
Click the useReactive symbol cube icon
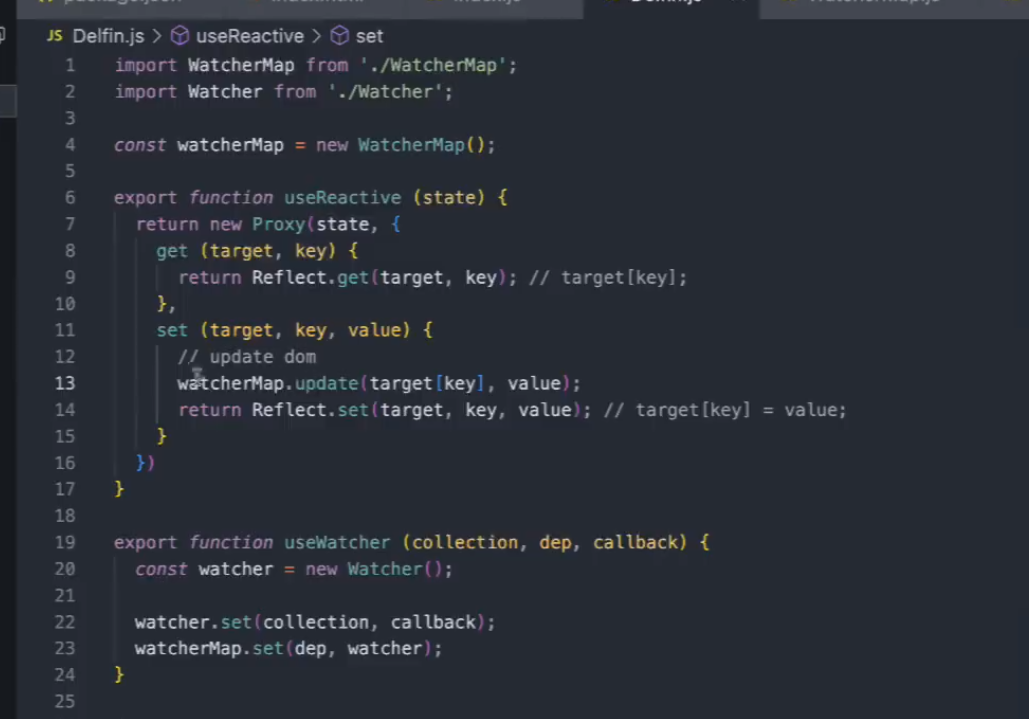(180, 35)
